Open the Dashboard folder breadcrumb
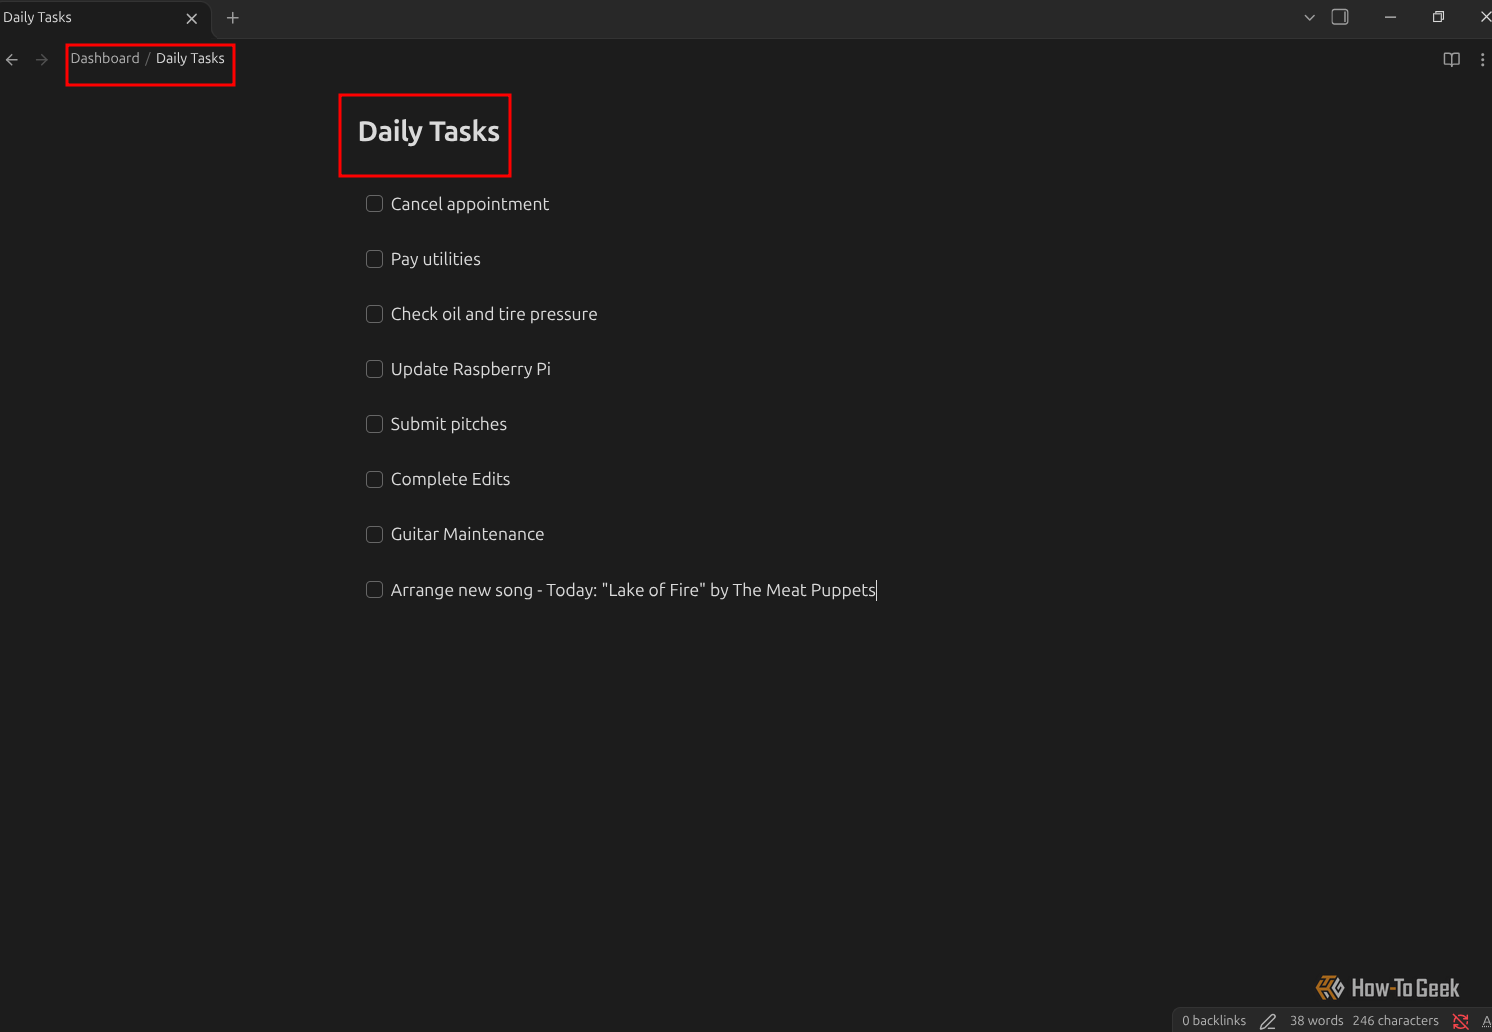Image resolution: width=1492 pixels, height=1032 pixels. pos(105,59)
